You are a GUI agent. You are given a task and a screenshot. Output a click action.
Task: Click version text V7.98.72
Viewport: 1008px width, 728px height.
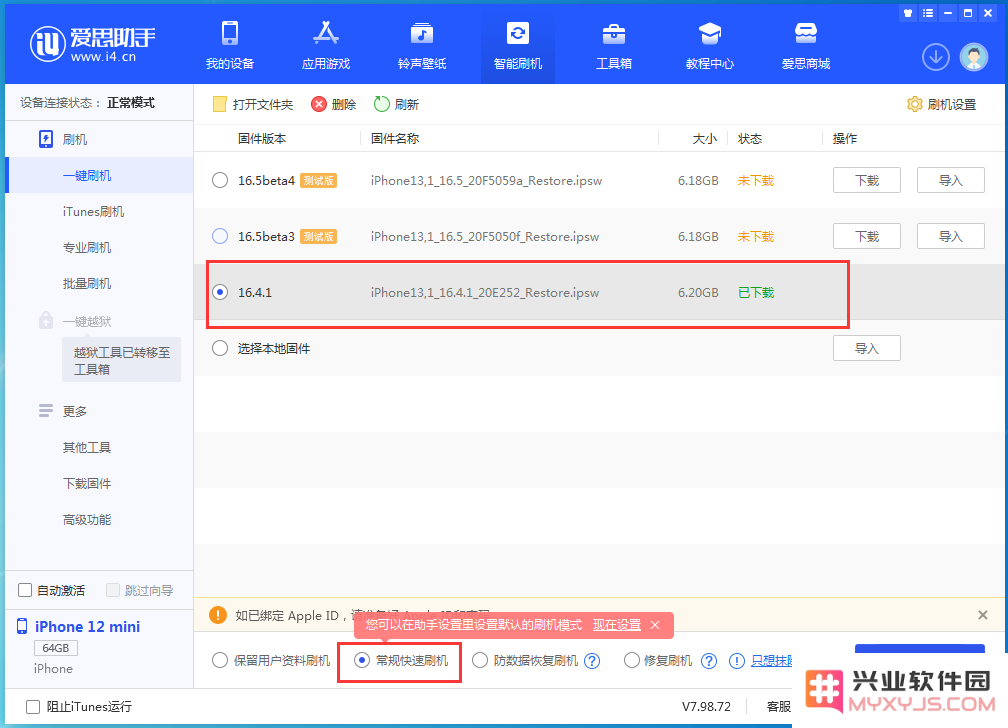coord(706,707)
